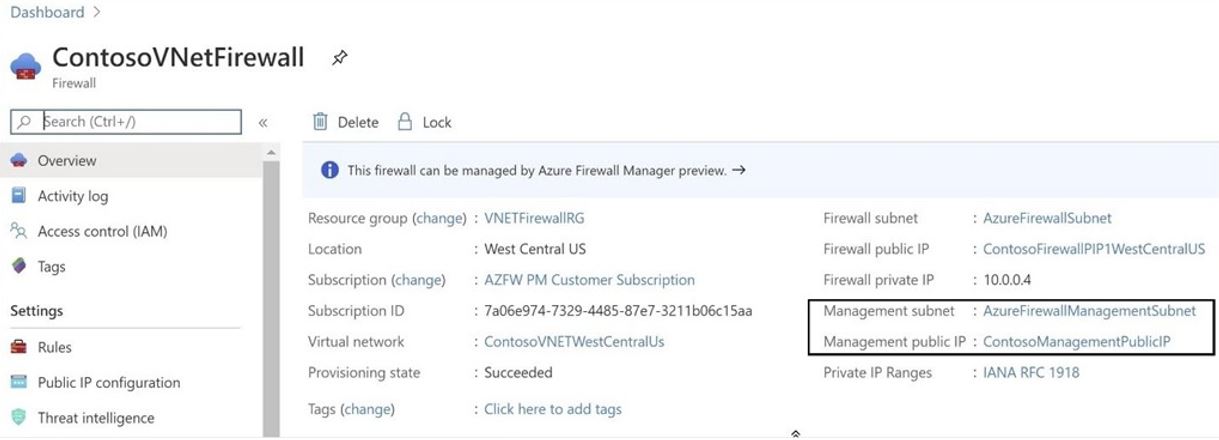Open Activity log from sidebar
Viewport: 1219px width, 440px height.
pyautogui.click(x=73, y=196)
